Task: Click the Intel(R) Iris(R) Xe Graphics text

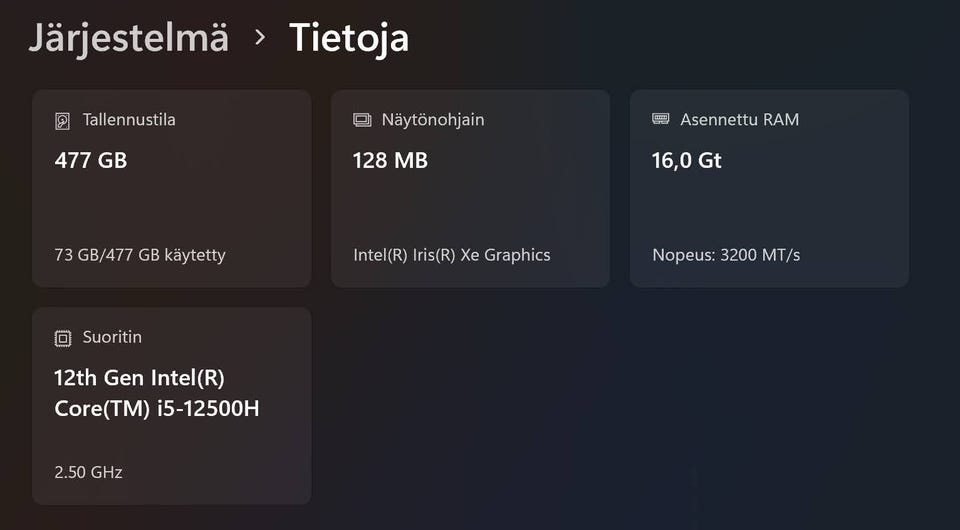Action: click(452, 255)
